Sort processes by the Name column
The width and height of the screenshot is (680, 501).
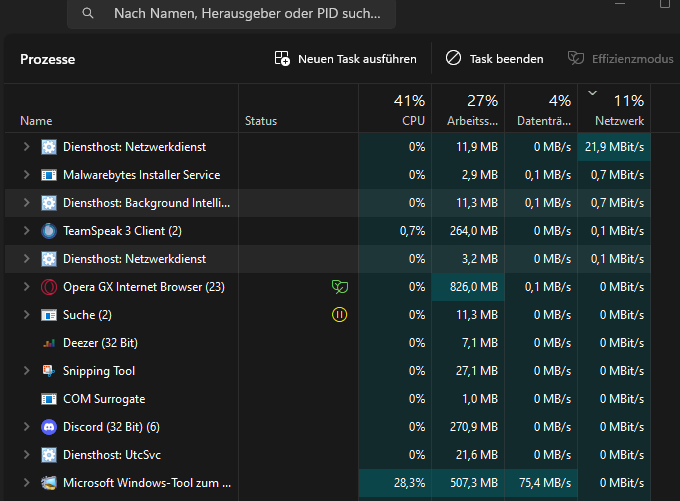121,108
